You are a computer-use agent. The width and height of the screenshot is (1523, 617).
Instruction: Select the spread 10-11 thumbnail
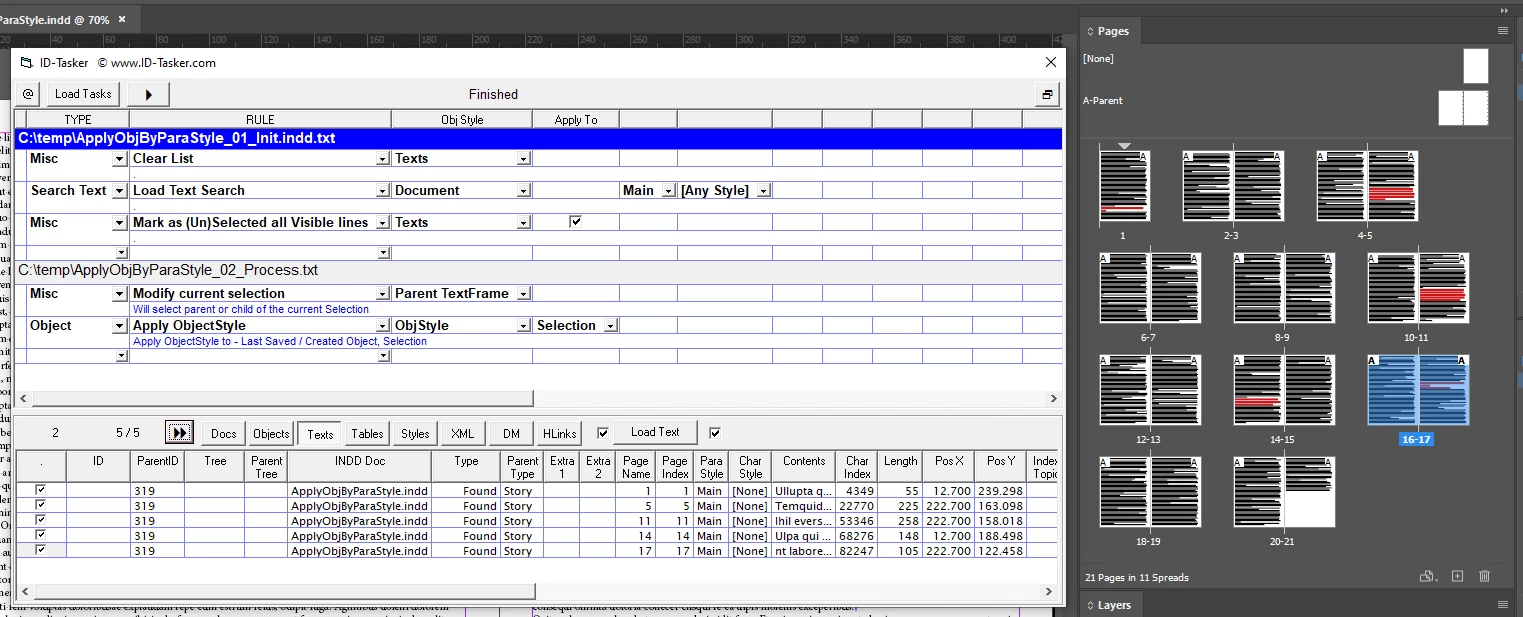click(x=1418, y=288)
